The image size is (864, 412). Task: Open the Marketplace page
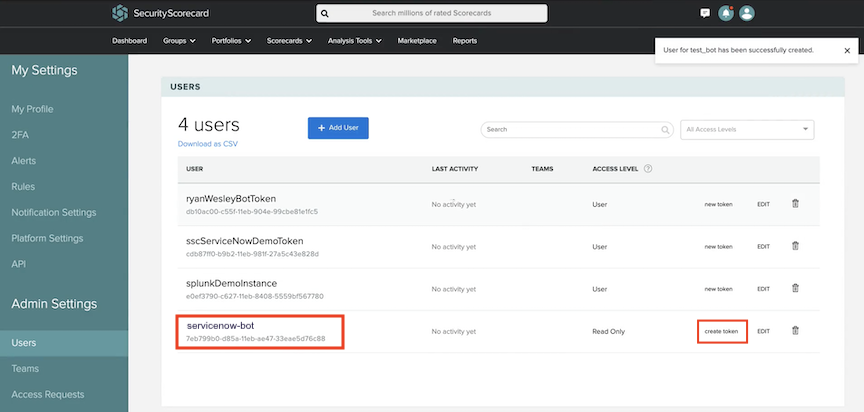tap(417, 41)
